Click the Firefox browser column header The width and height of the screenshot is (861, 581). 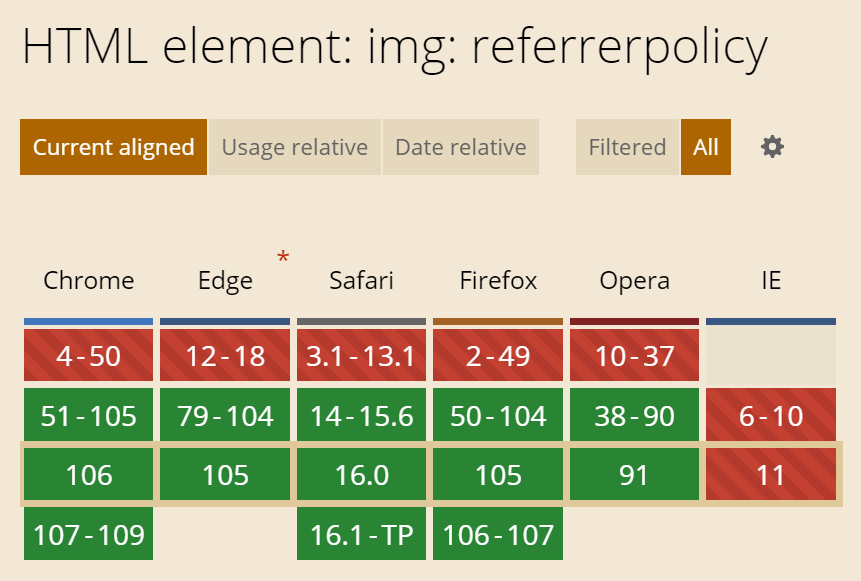tap(498, 281)
